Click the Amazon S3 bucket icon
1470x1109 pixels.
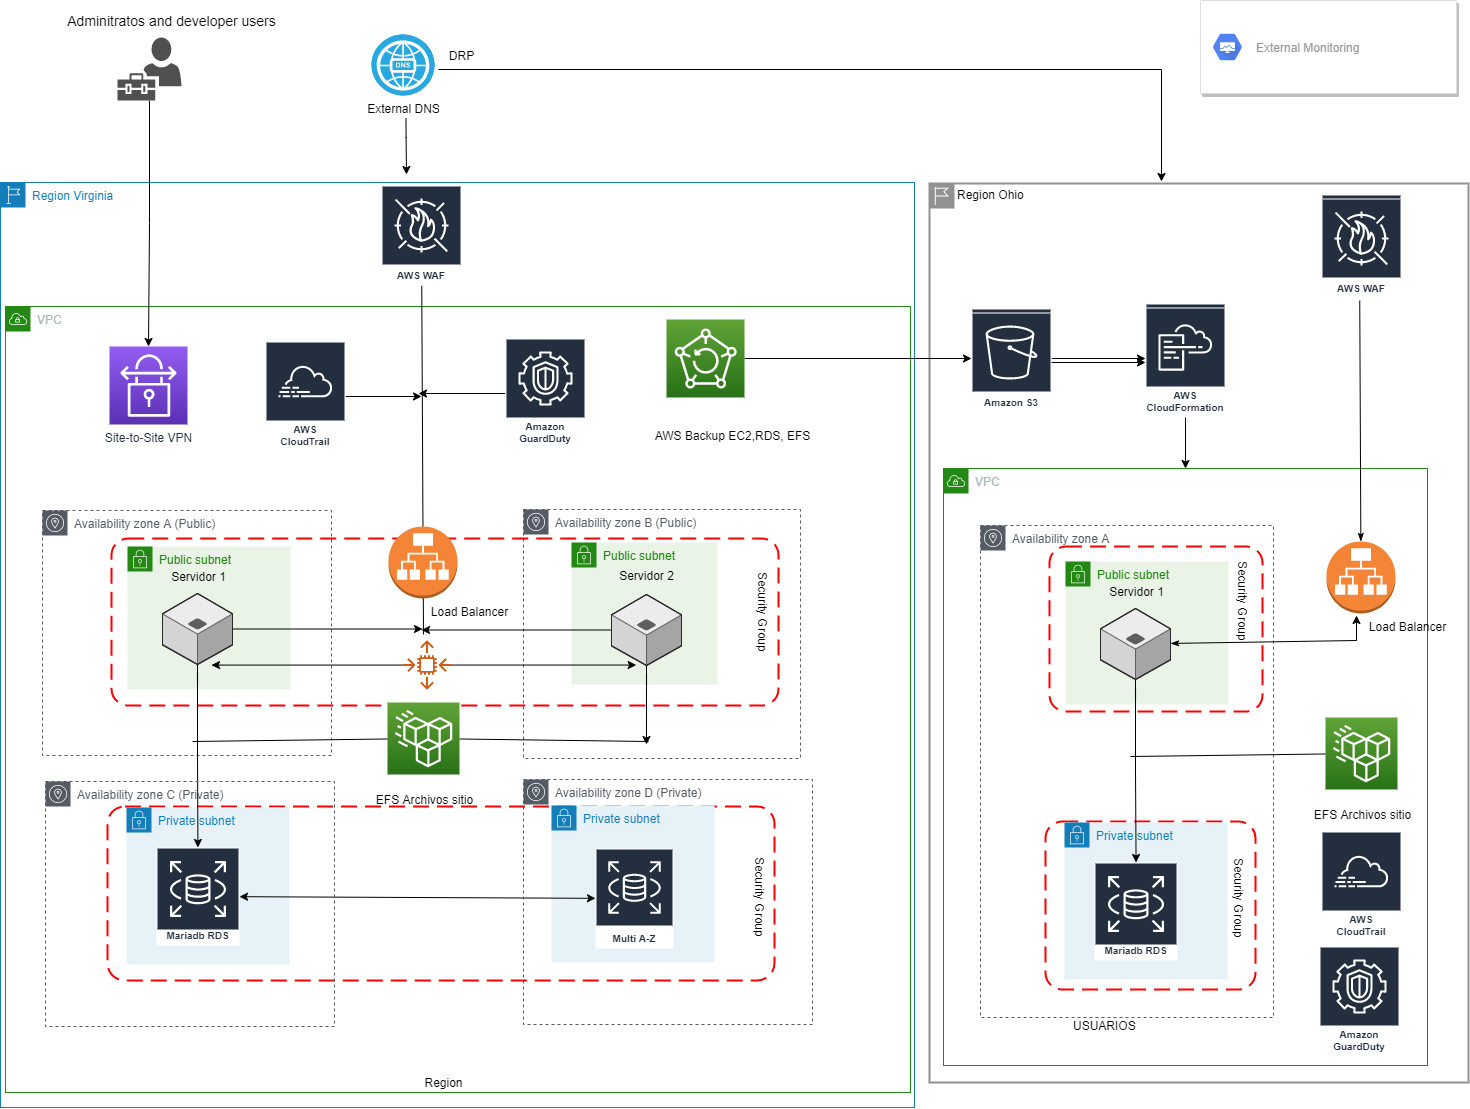[x=1011, y=351]
